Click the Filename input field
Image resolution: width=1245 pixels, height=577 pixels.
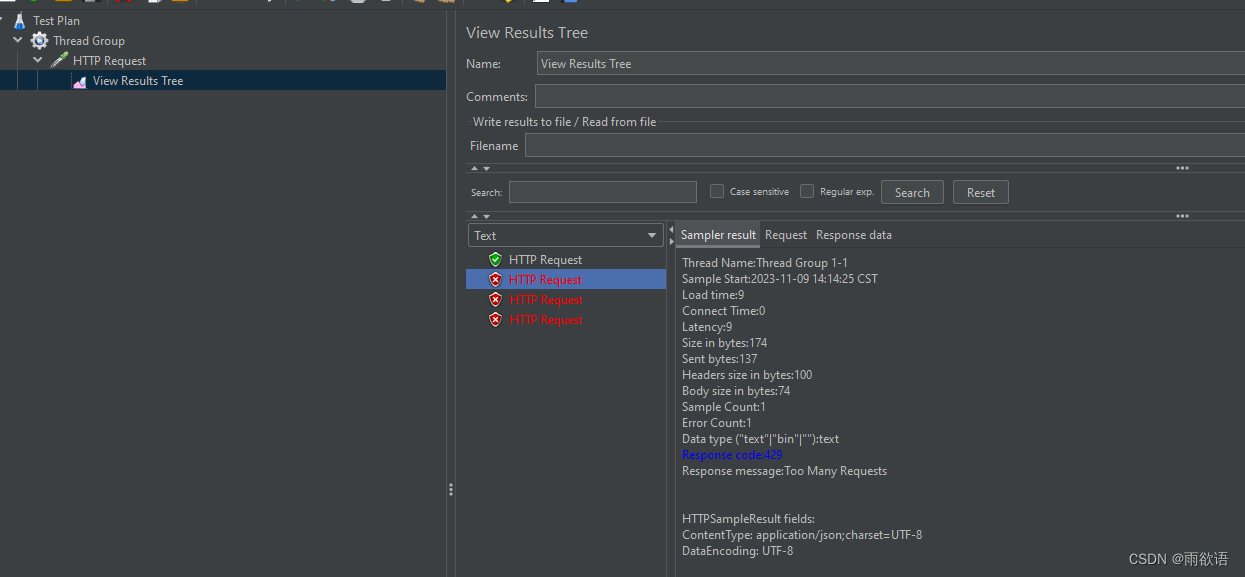pos(884,145)
